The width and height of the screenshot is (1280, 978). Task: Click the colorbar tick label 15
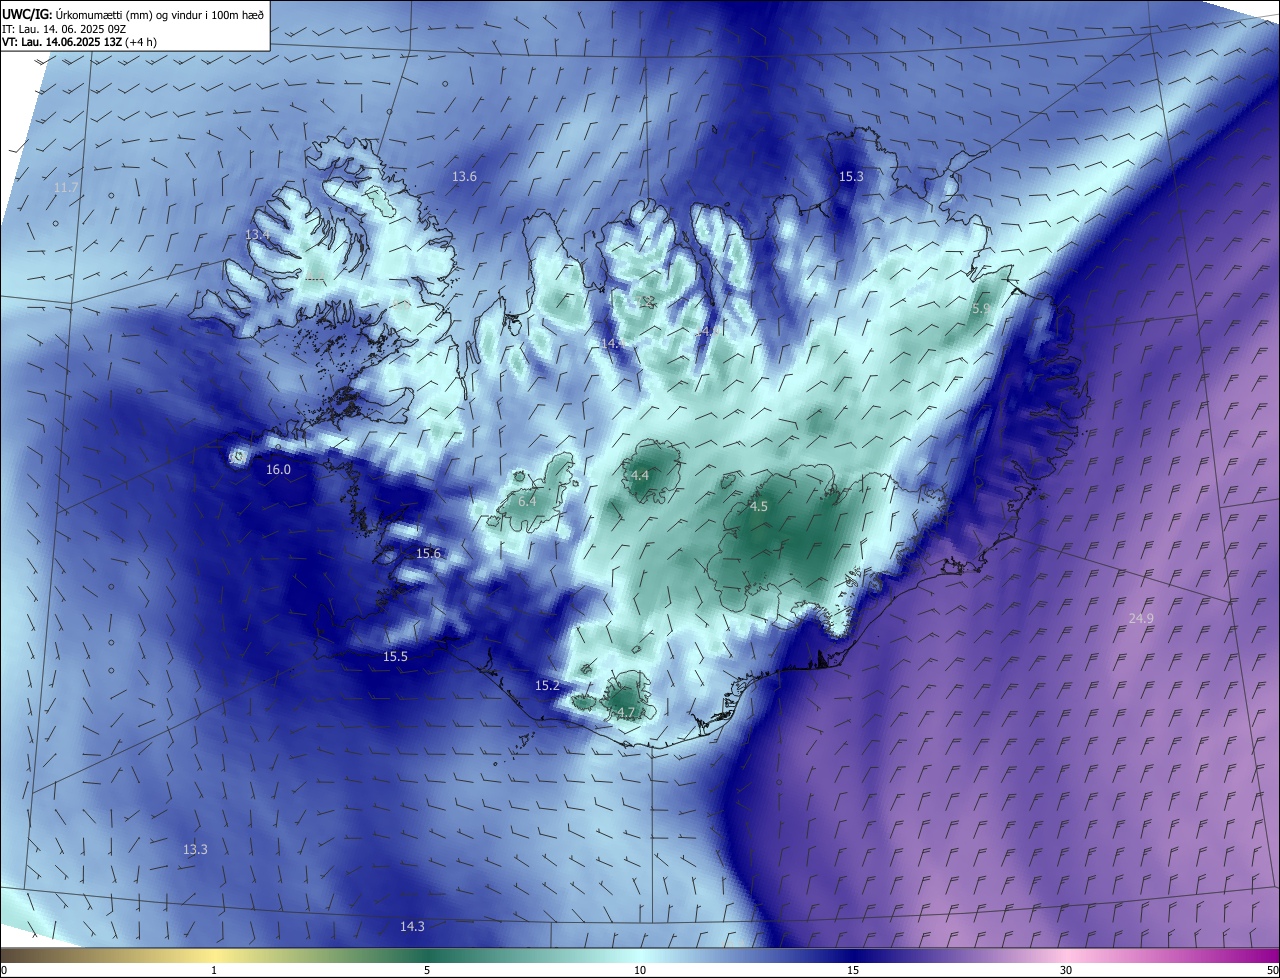coord(853,970)
